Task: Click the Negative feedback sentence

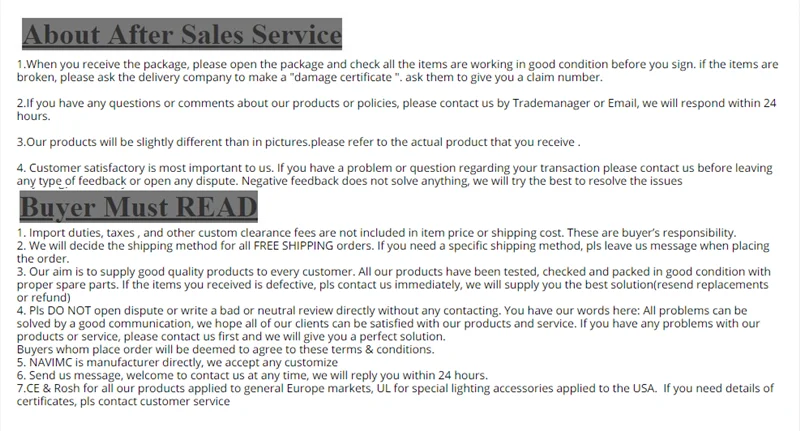Action: (462, 181)
